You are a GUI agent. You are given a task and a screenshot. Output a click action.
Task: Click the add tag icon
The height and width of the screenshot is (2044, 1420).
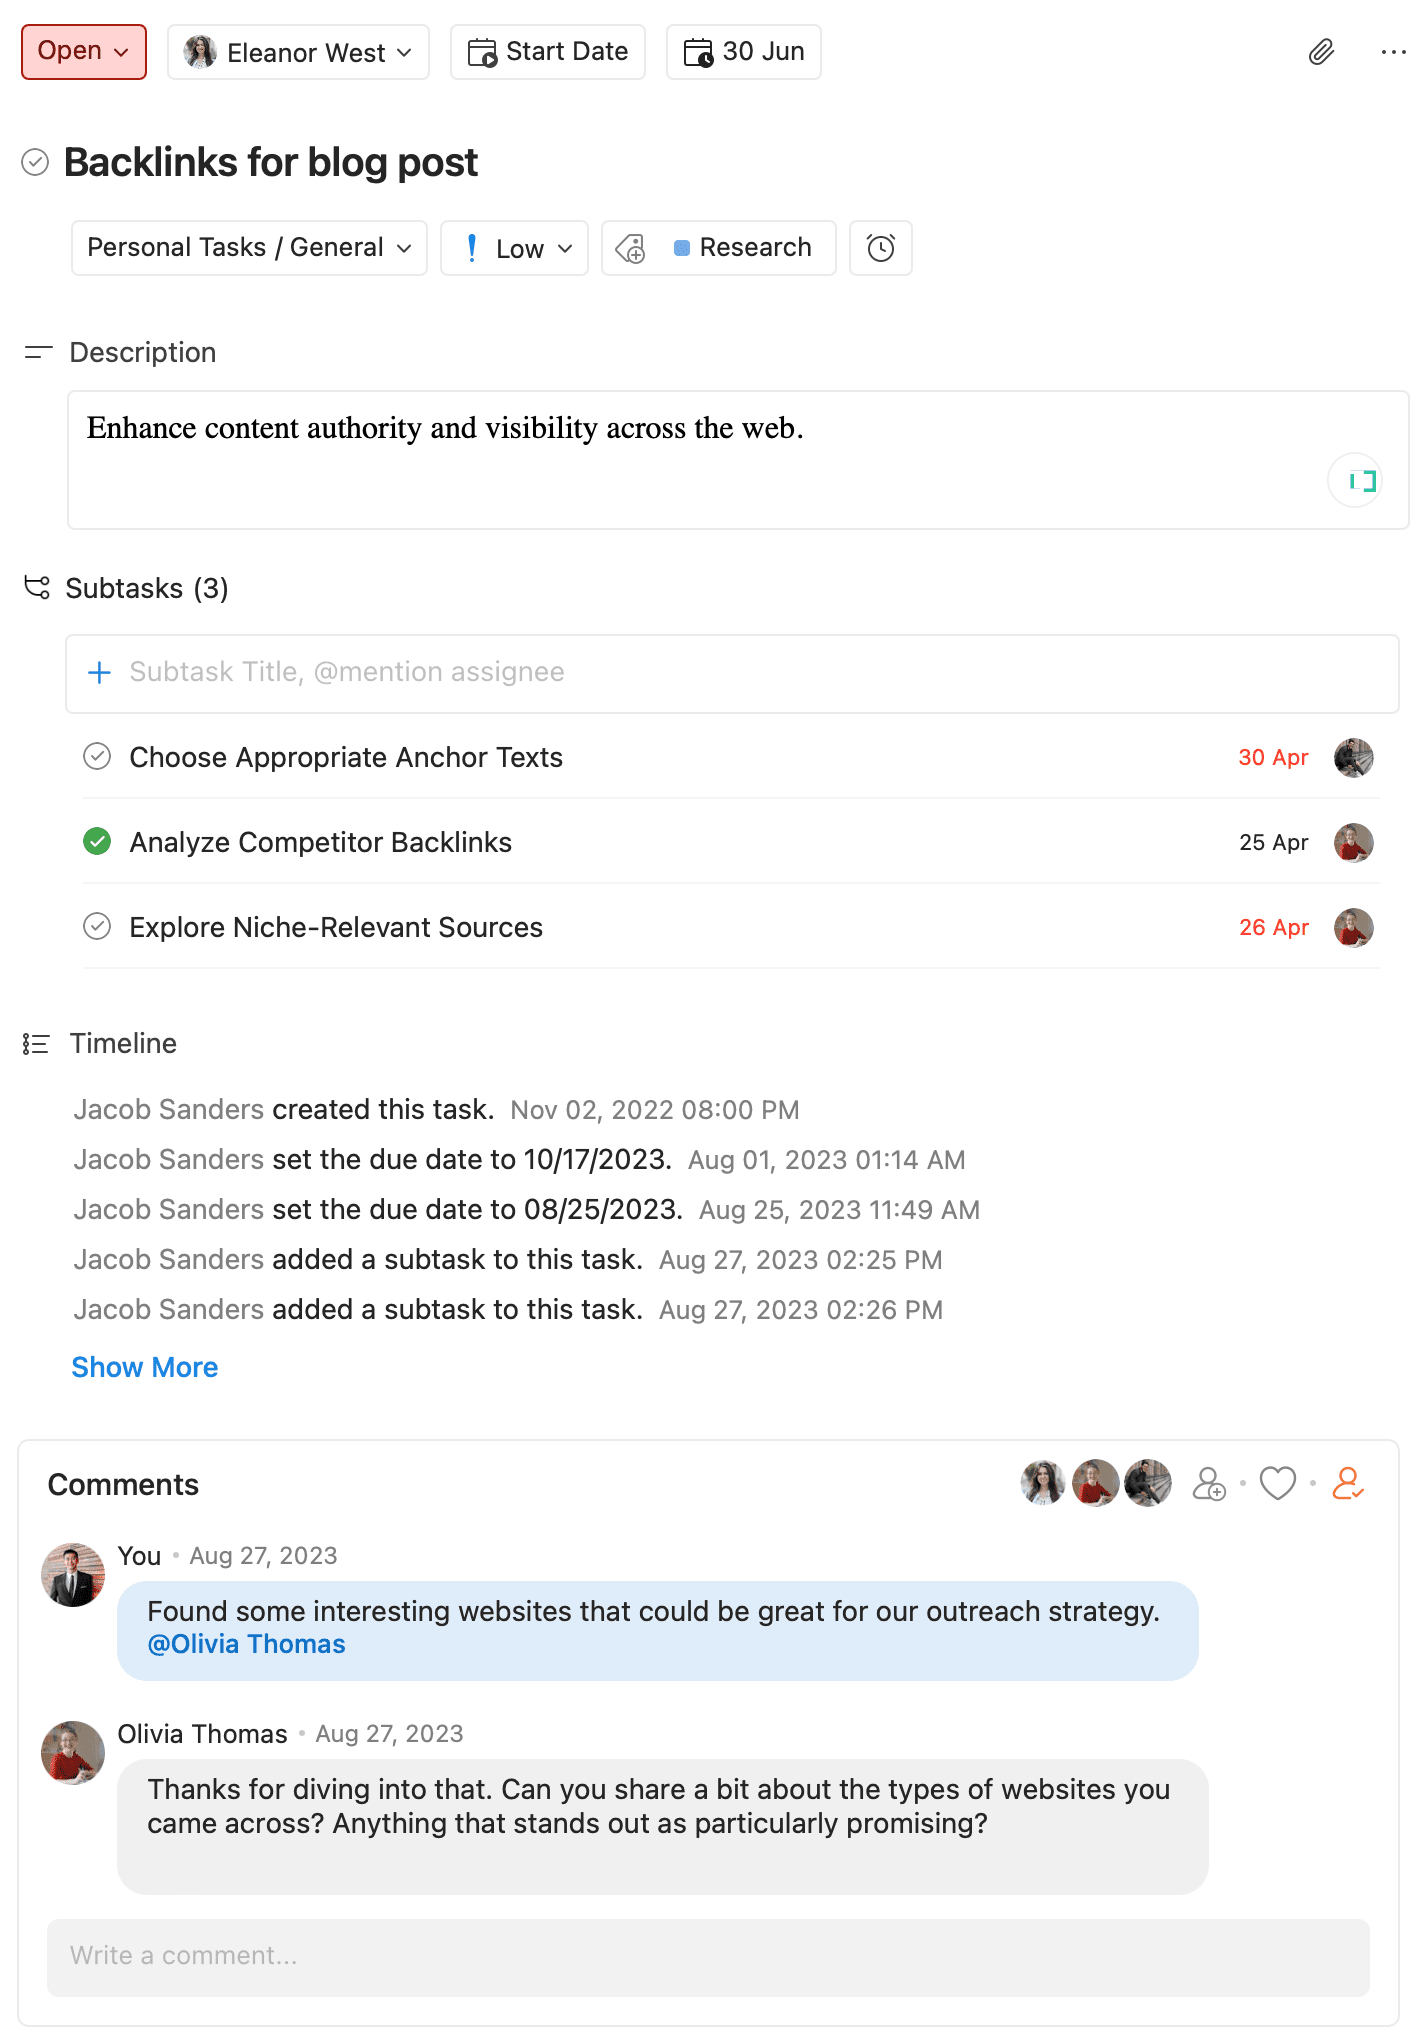coord(631,248)
